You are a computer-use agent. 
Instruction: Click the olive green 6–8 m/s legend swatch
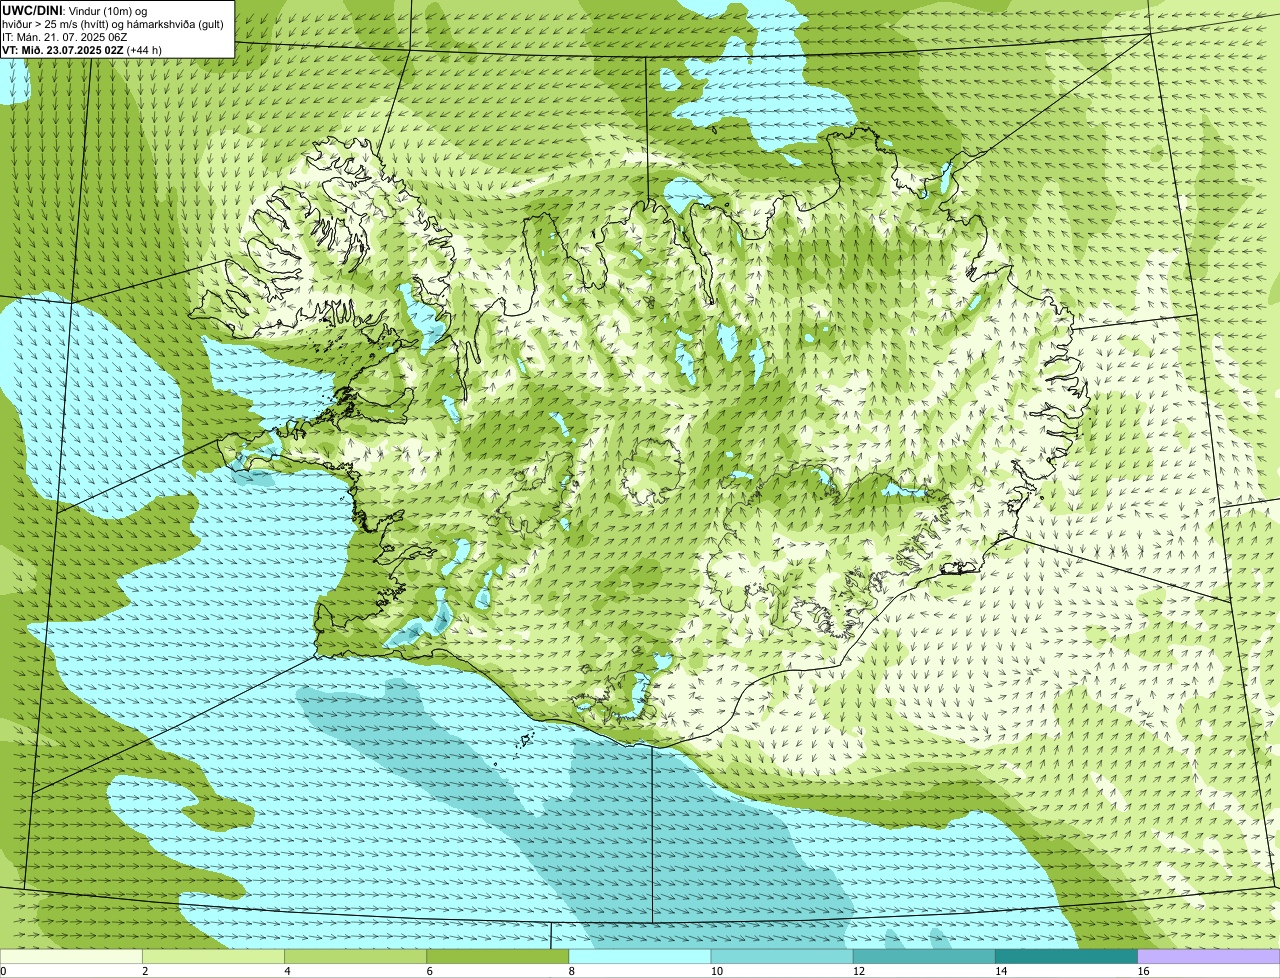(498, 957)
